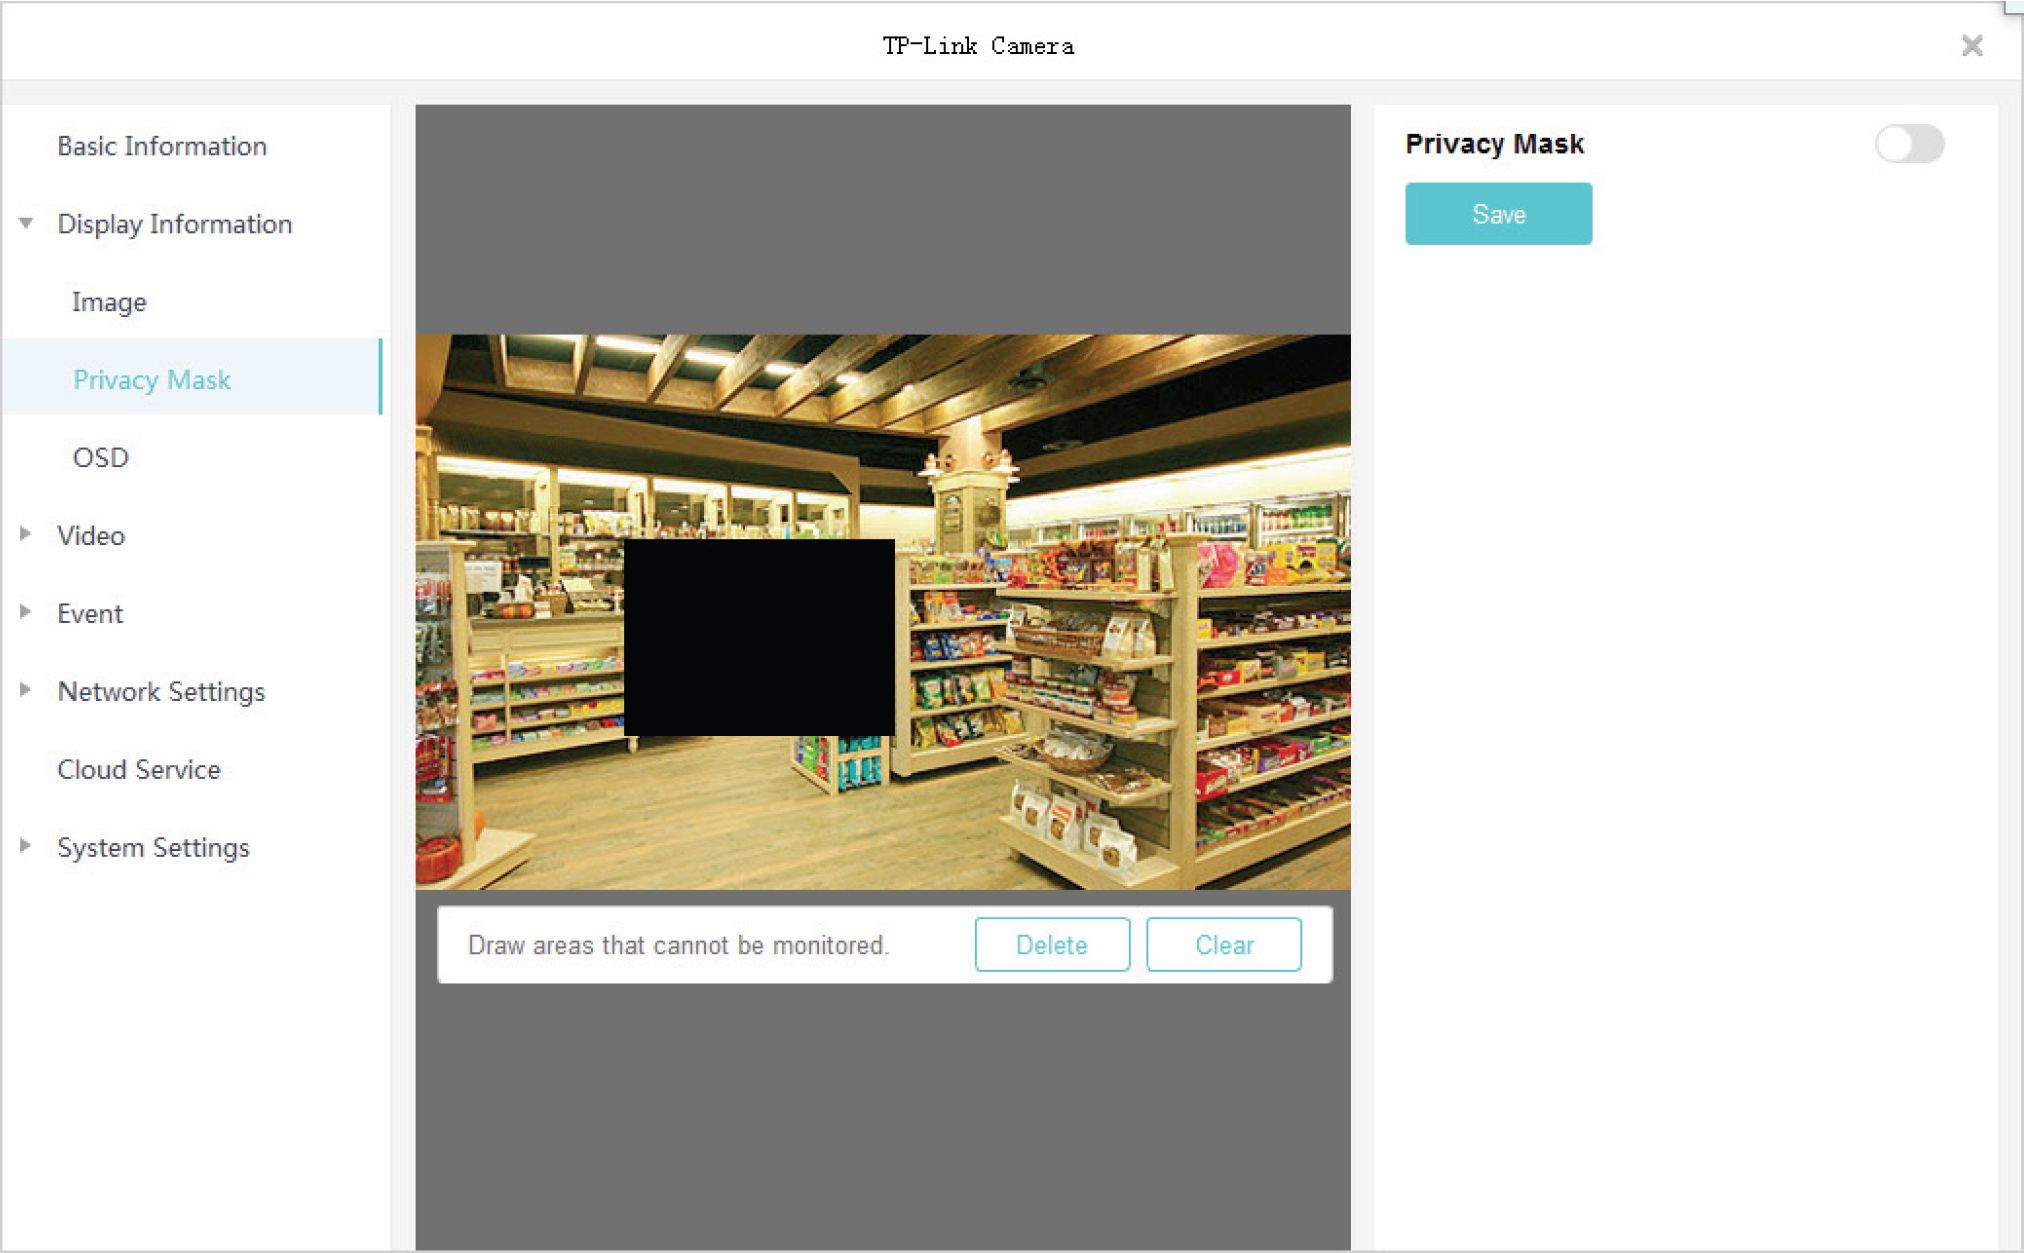Open the Cloud Service page
The image size is (2024, 1253).
[139, 769]
